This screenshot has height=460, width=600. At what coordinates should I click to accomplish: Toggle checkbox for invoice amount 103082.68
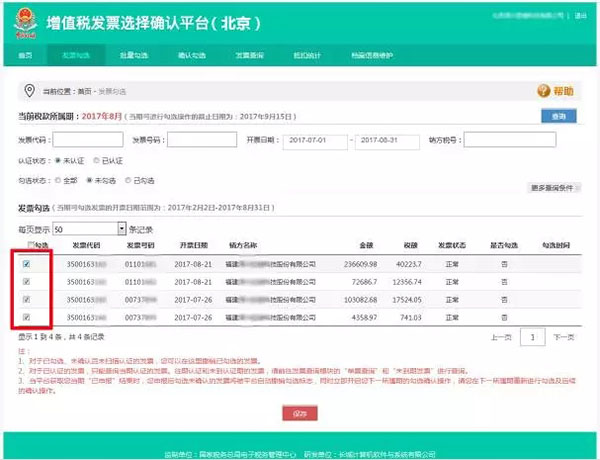click(x=26, y=299)
